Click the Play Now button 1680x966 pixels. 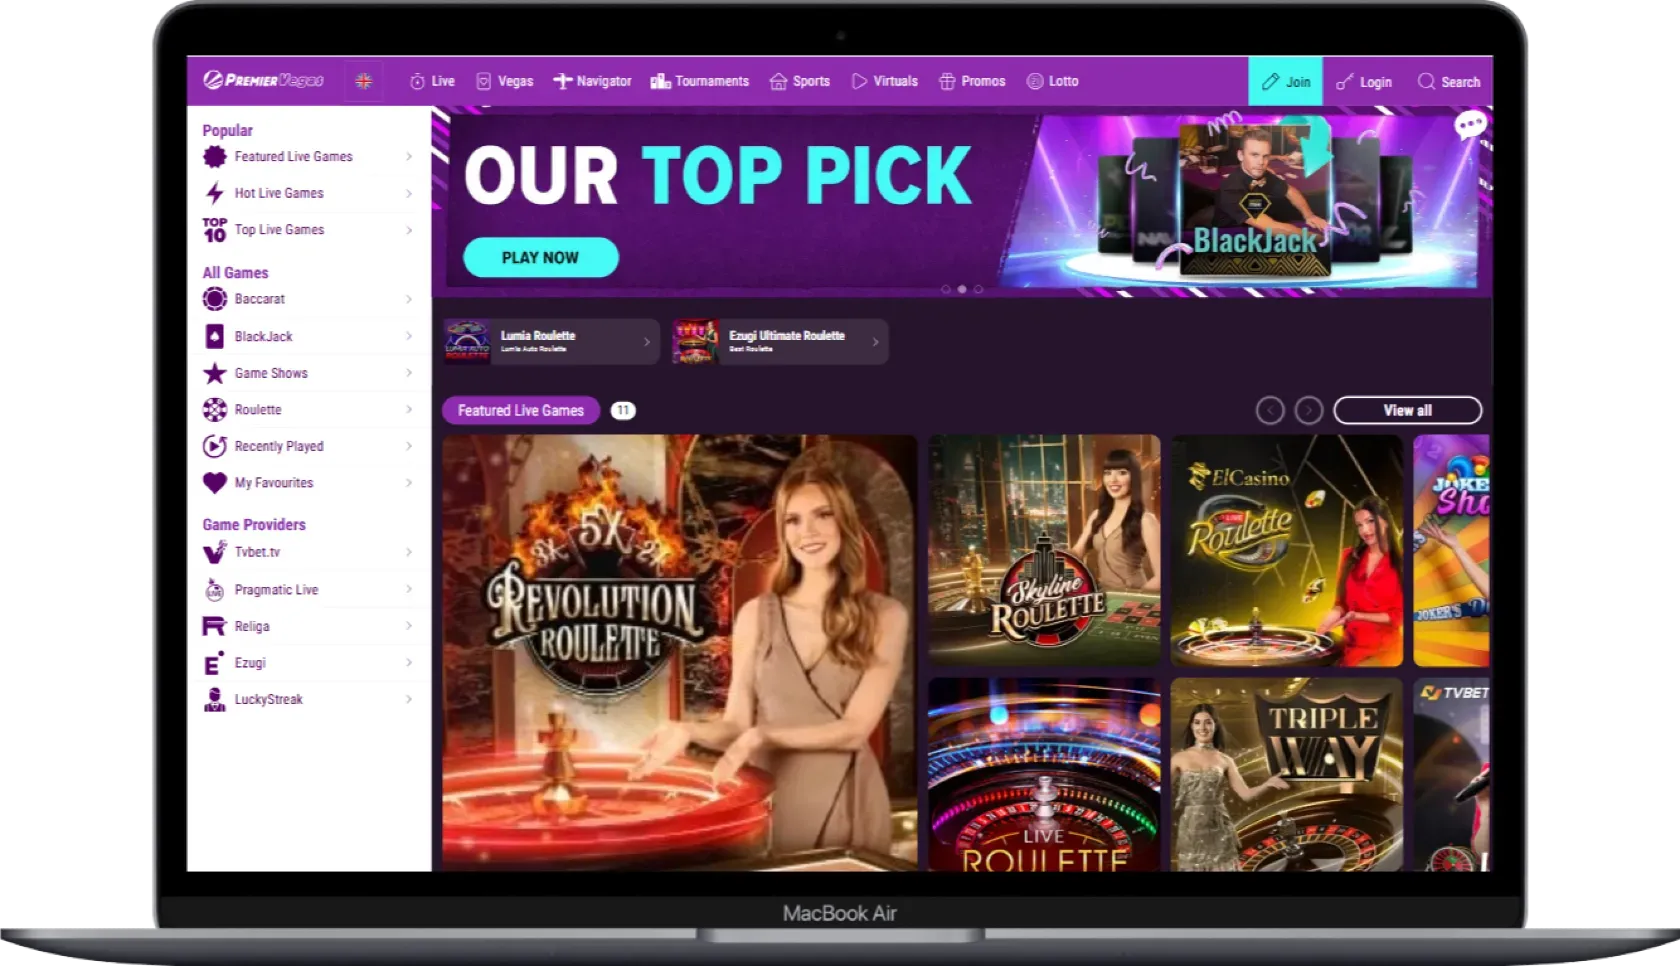pos(540,257)
